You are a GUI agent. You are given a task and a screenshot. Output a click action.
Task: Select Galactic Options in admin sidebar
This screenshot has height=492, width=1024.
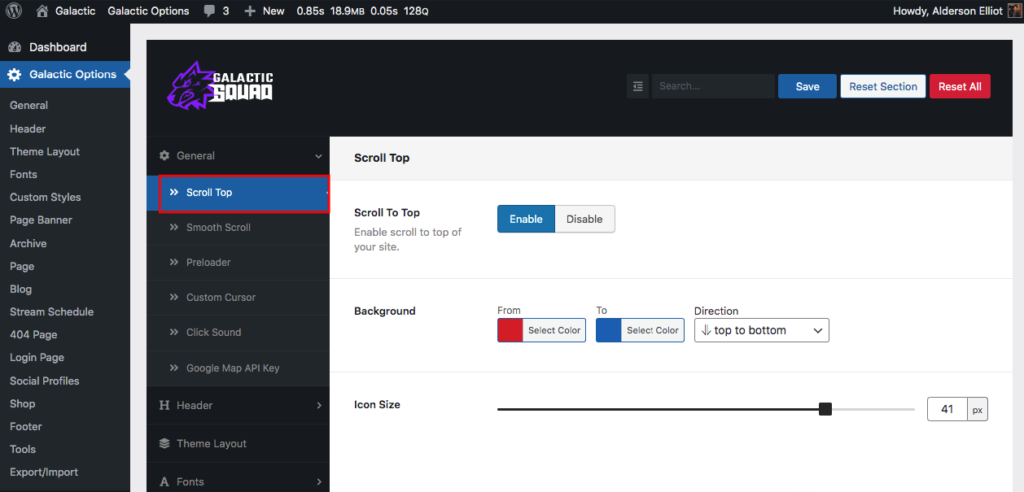[x=65, y=74]
